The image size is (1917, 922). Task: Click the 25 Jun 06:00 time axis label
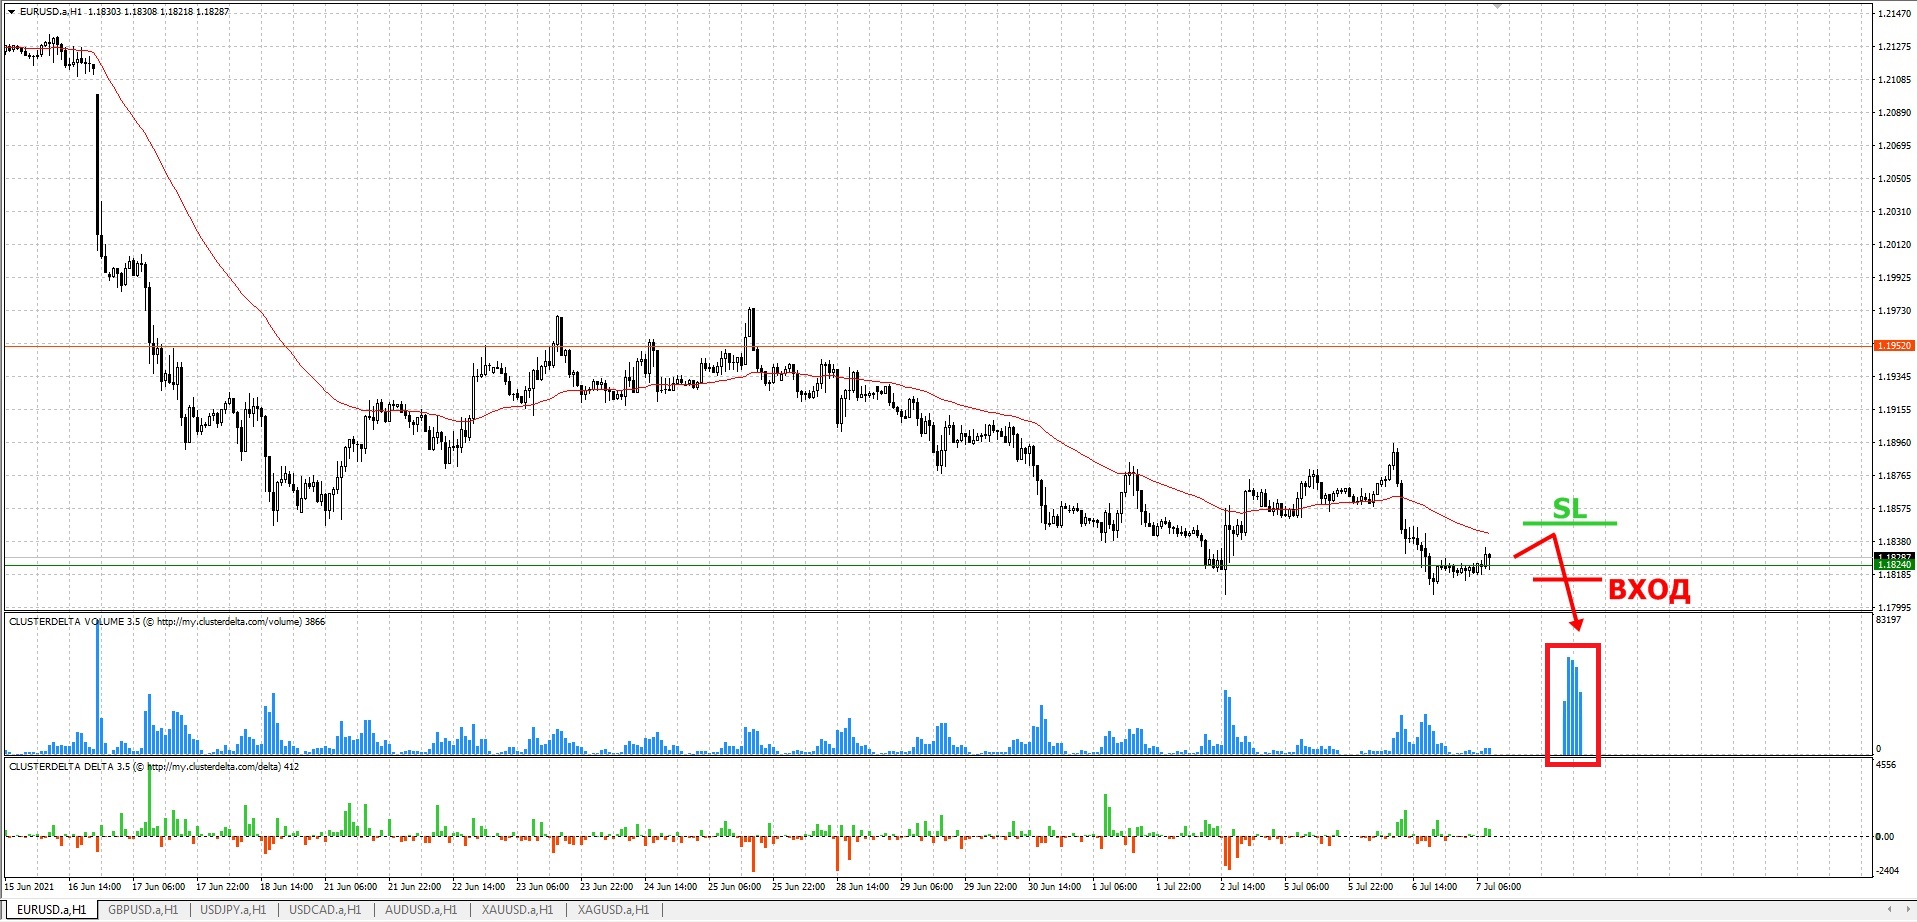[734, 887]
